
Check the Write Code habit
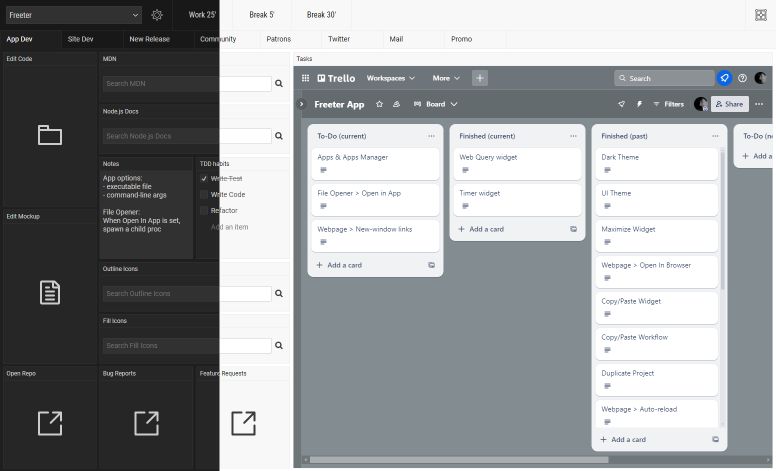[x=204, y=194]
